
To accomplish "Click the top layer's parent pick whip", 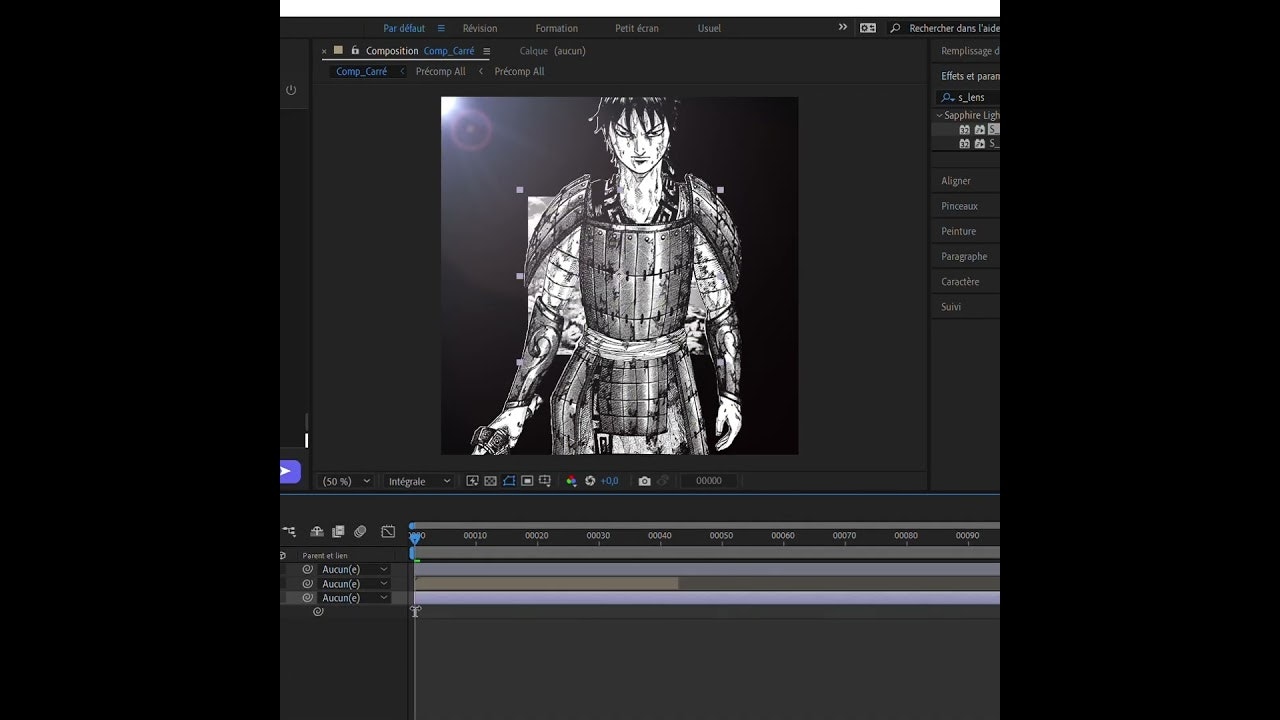I will [x=308, y=569].
